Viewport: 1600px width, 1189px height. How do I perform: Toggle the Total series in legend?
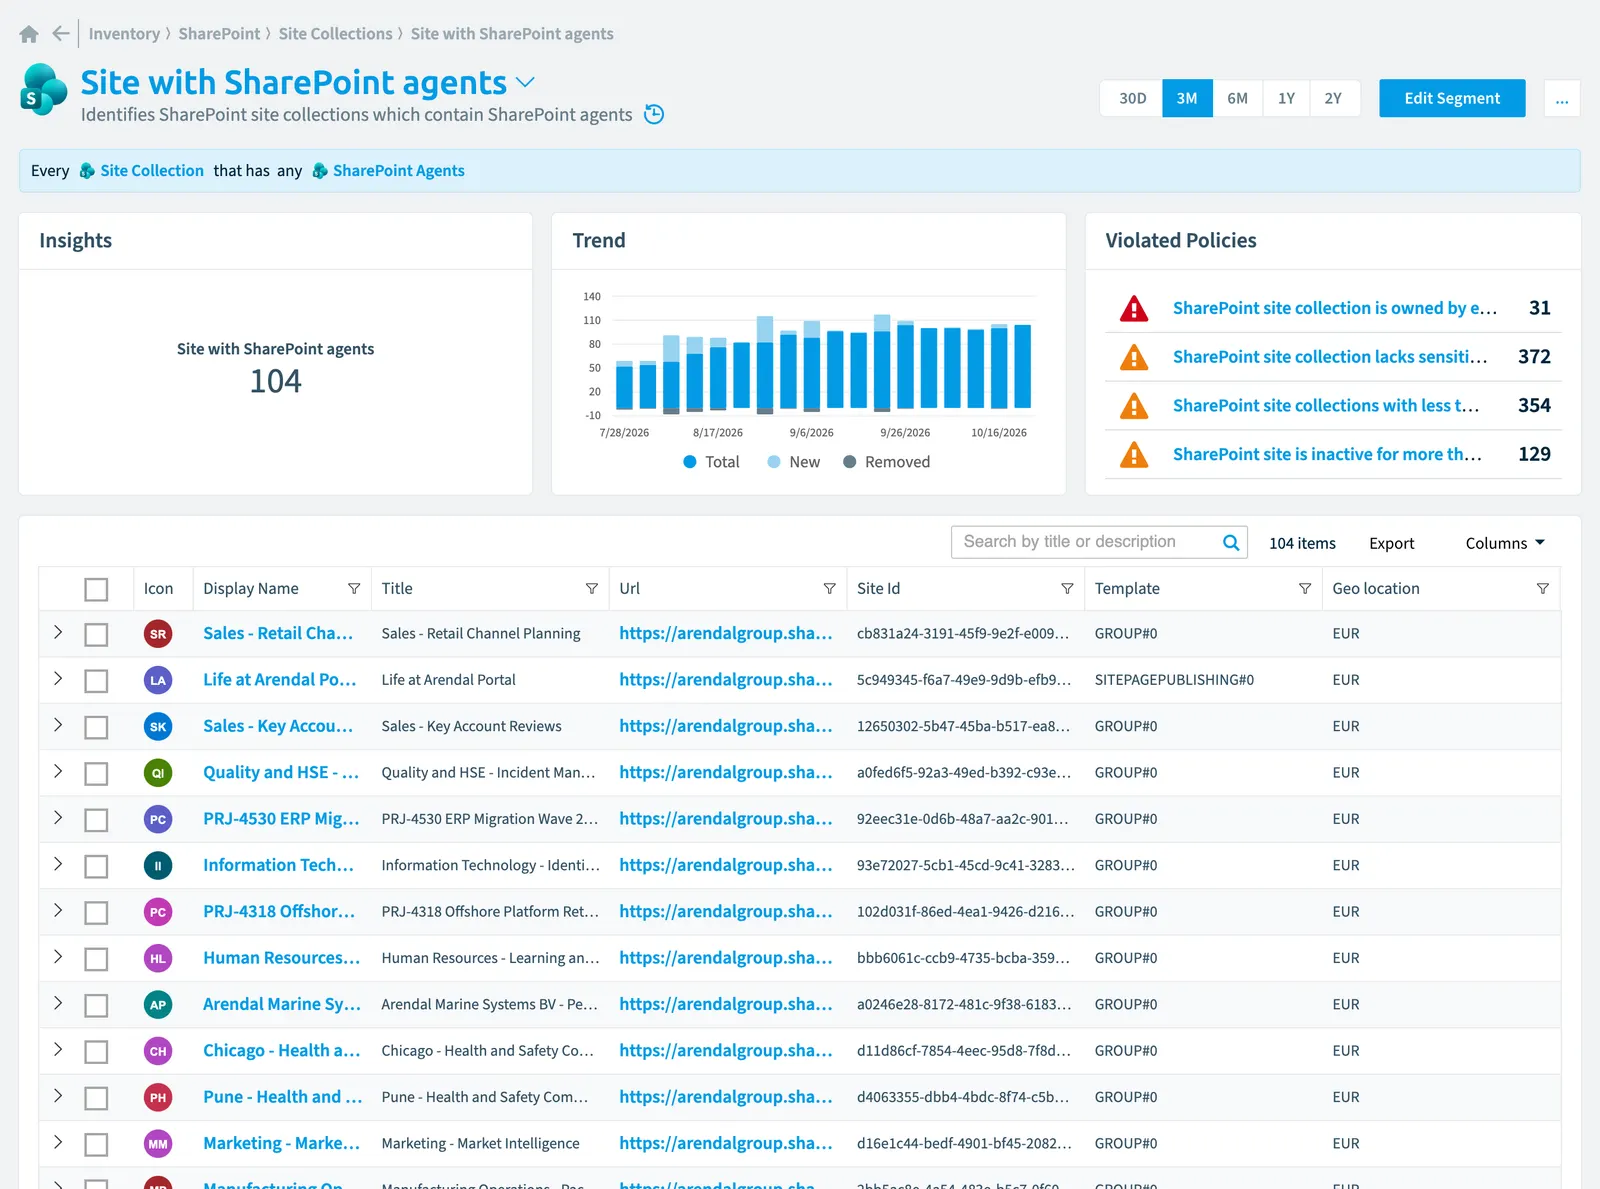coord(712,462)
